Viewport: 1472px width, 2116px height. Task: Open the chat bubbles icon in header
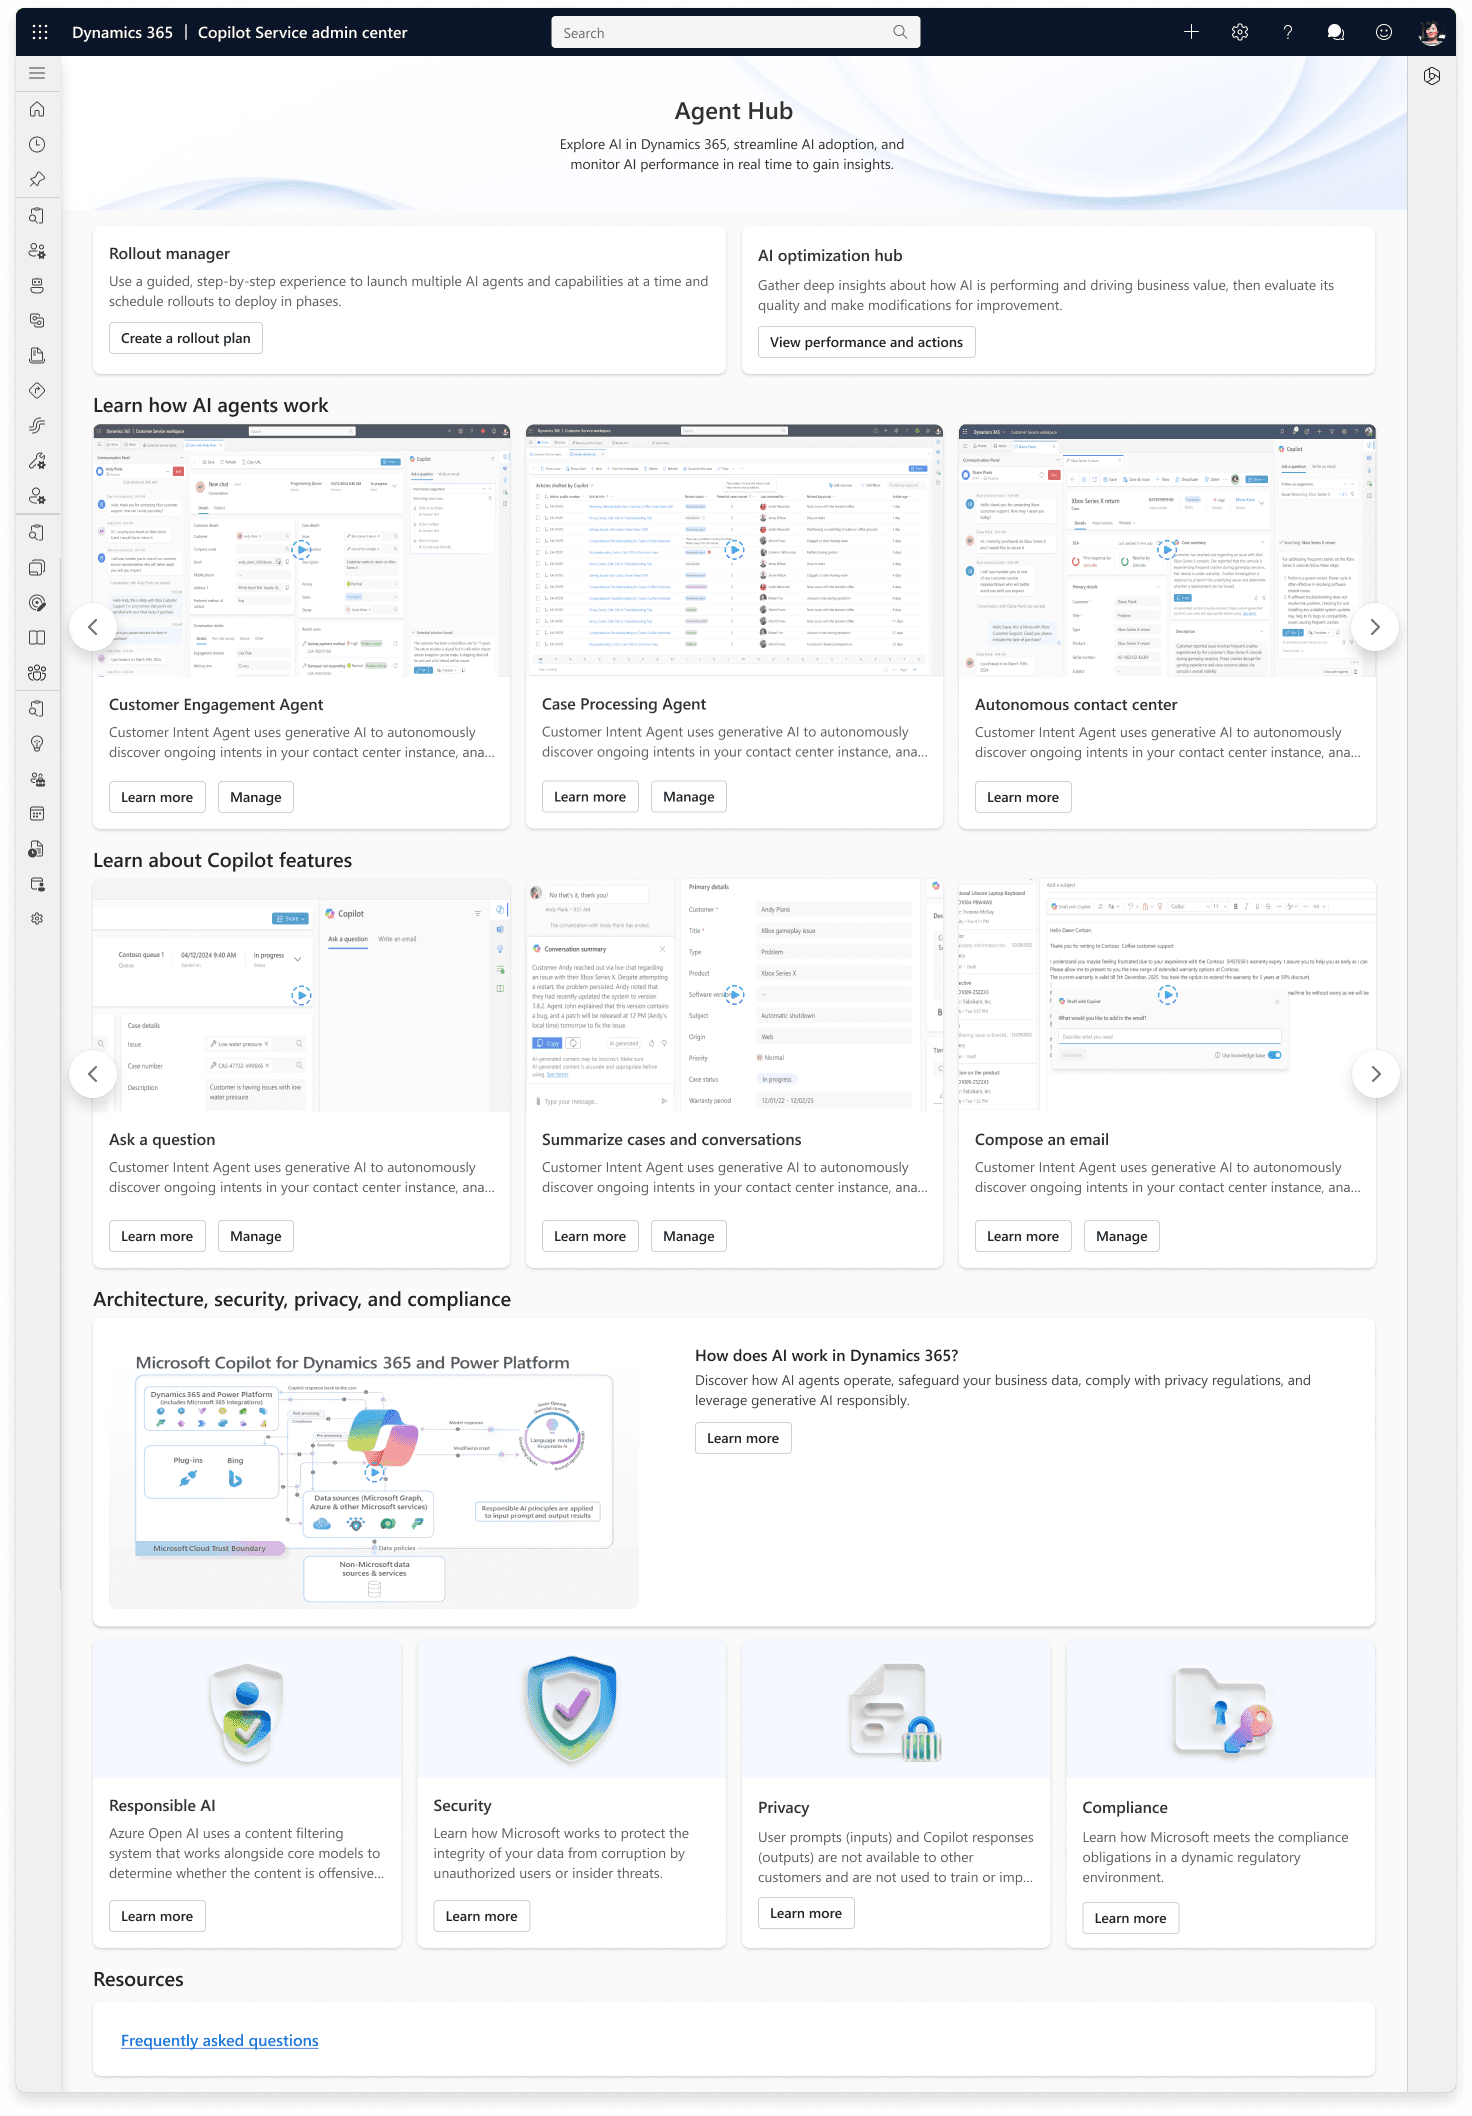(x=1335, y=32)
